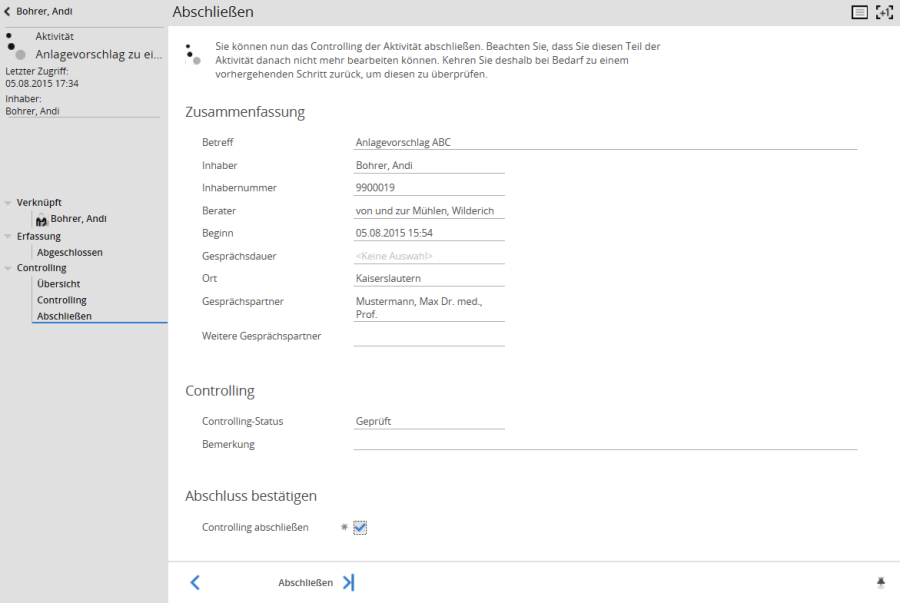This screenshot has height=603, width=900.
Task: Click the Weitere Gesprächspartner field
Action: coord(428,337)
